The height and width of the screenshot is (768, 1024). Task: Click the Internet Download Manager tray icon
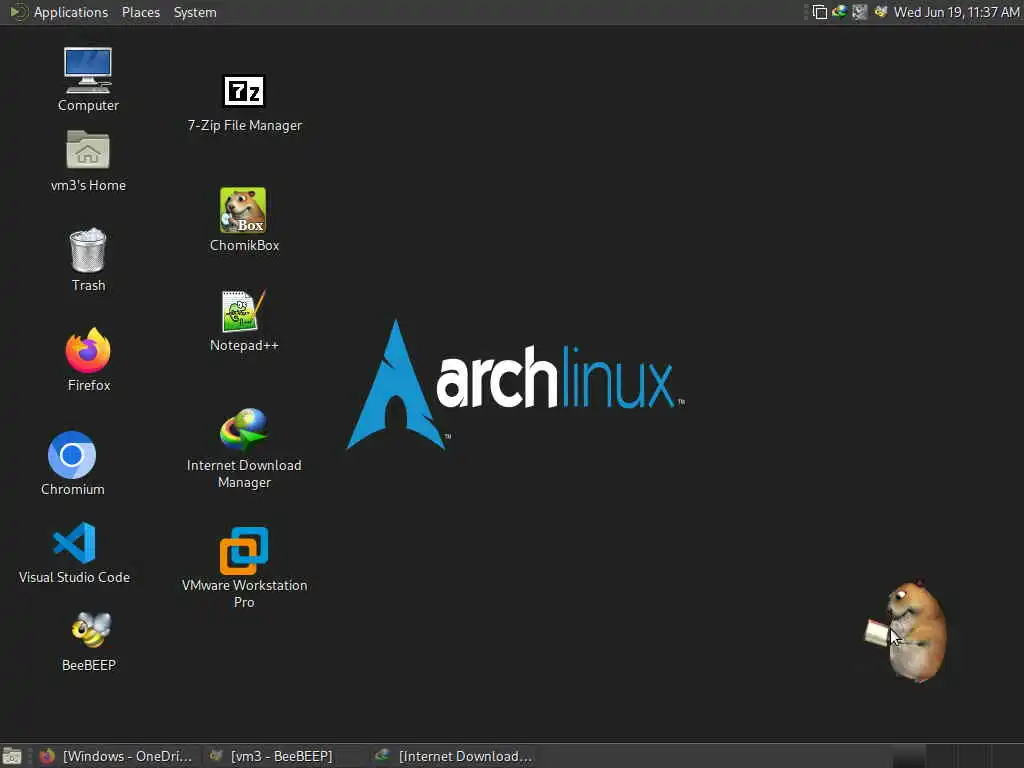tap(839, 12)
